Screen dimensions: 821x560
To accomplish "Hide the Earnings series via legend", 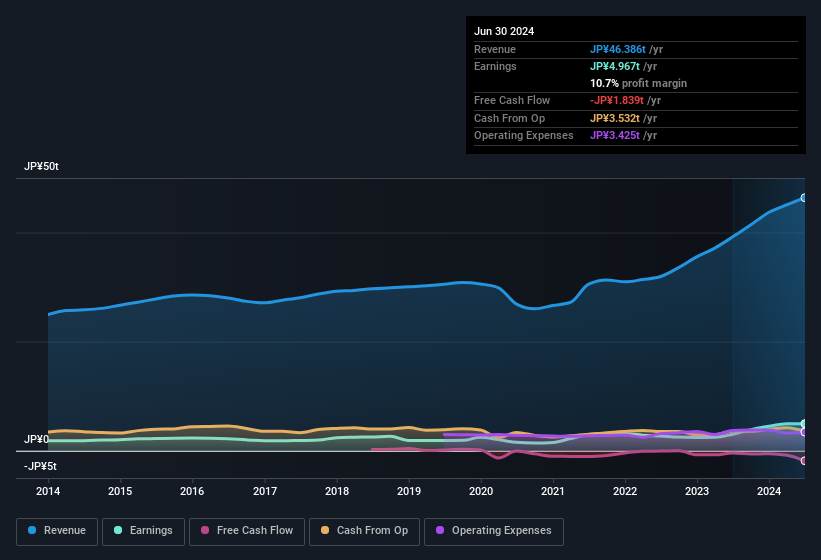I will (x=144, y=531).
